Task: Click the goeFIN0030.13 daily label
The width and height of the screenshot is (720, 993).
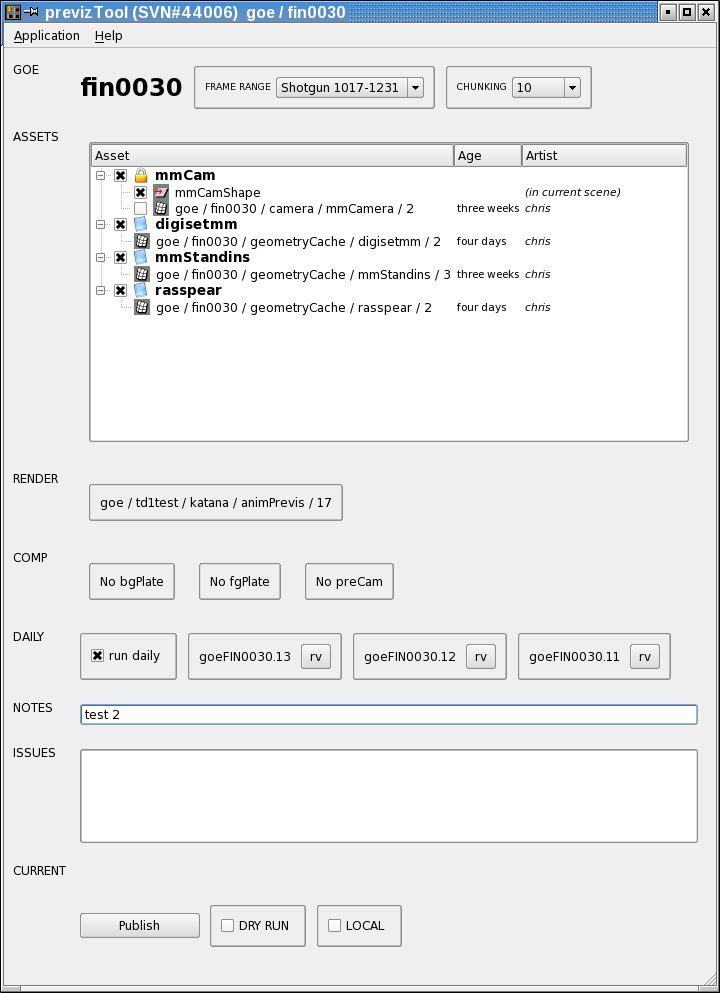Action: pyautogui.click(x=244, y=657)
